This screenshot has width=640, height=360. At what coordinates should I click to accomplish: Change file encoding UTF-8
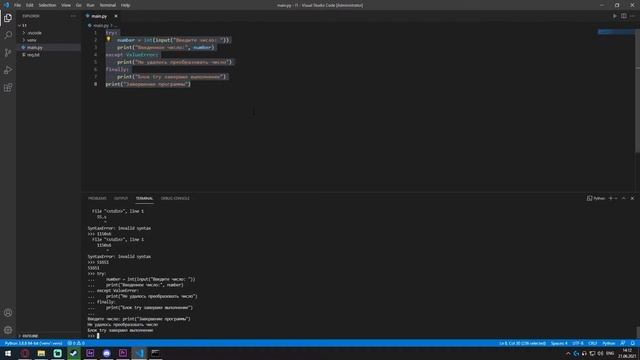(578, 343)
